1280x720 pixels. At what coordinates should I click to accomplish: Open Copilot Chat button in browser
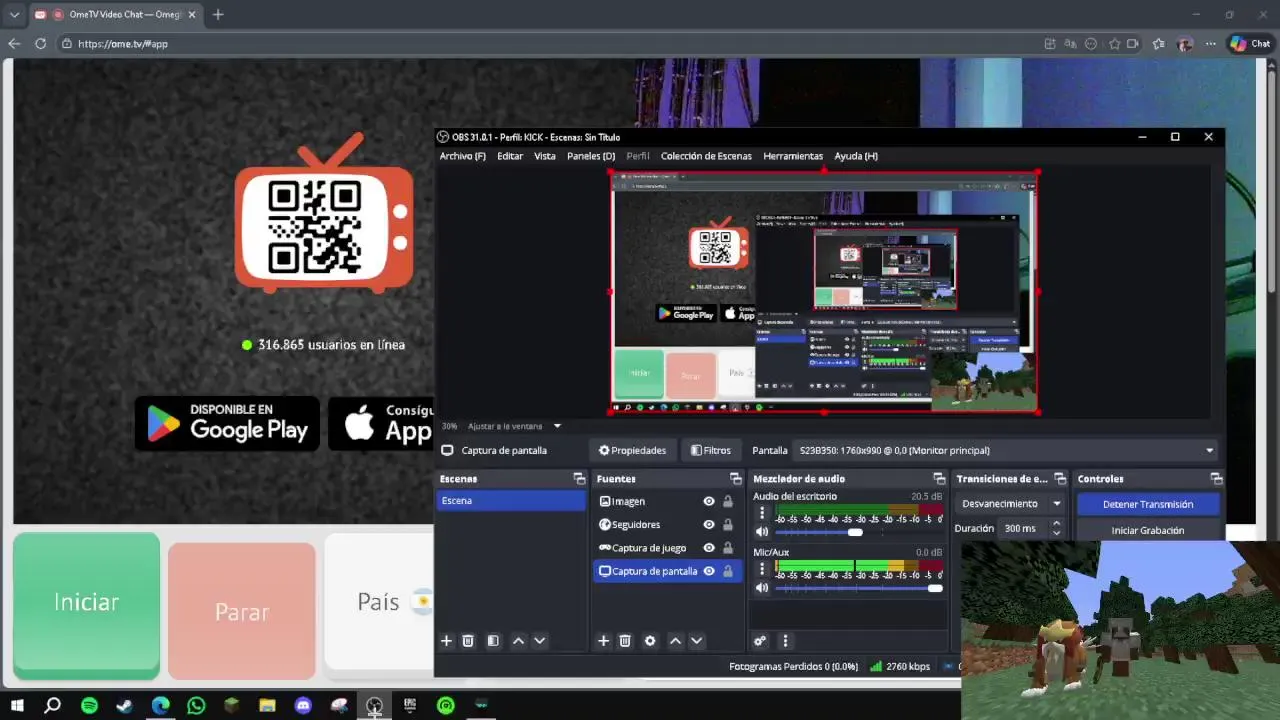1250,44
